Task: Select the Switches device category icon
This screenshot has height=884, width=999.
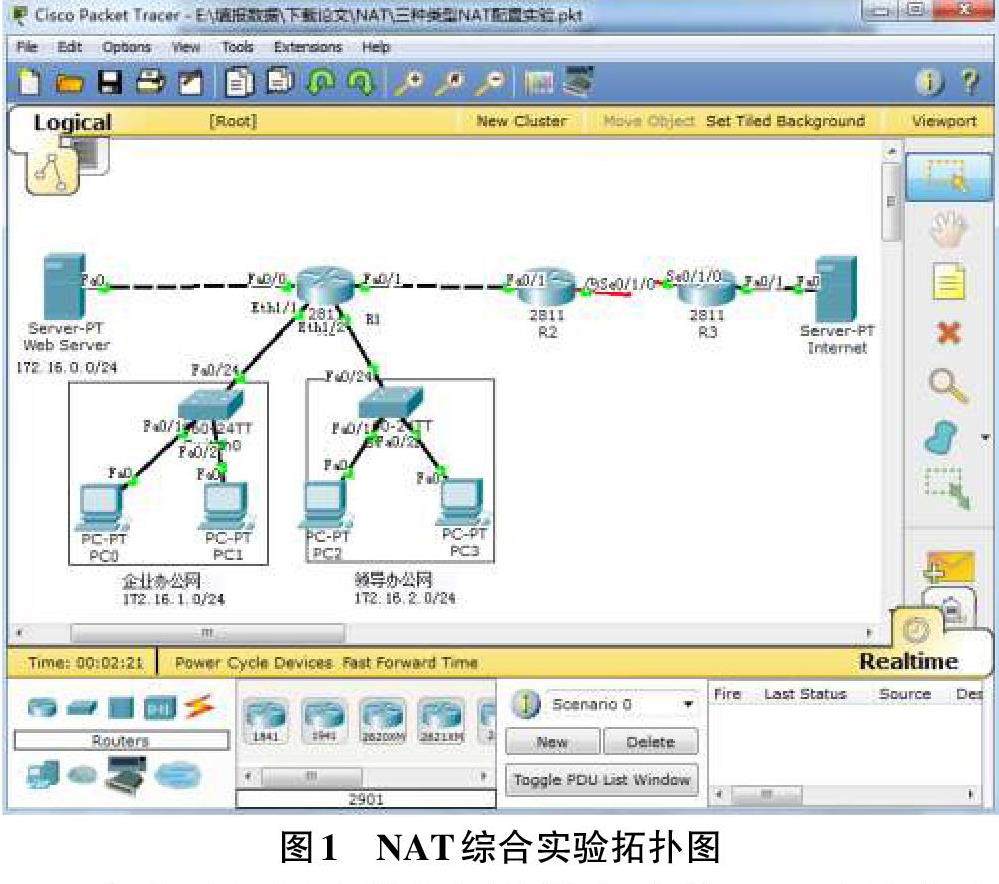Action: (82, 707)
